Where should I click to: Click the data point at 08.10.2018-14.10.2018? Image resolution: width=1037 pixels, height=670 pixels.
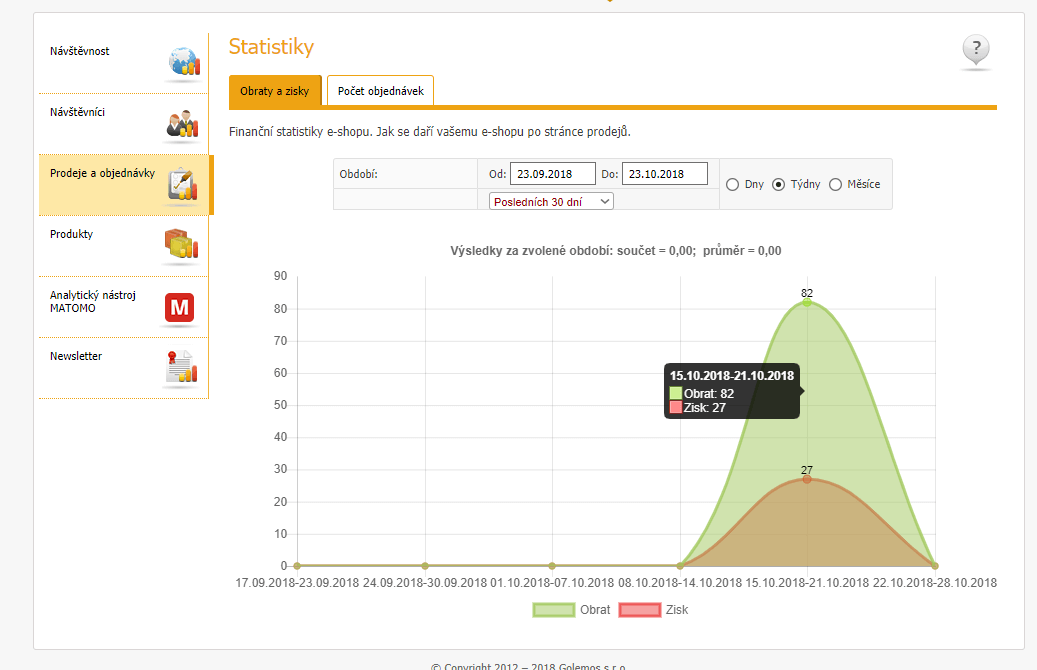click(x=680, y=565)
